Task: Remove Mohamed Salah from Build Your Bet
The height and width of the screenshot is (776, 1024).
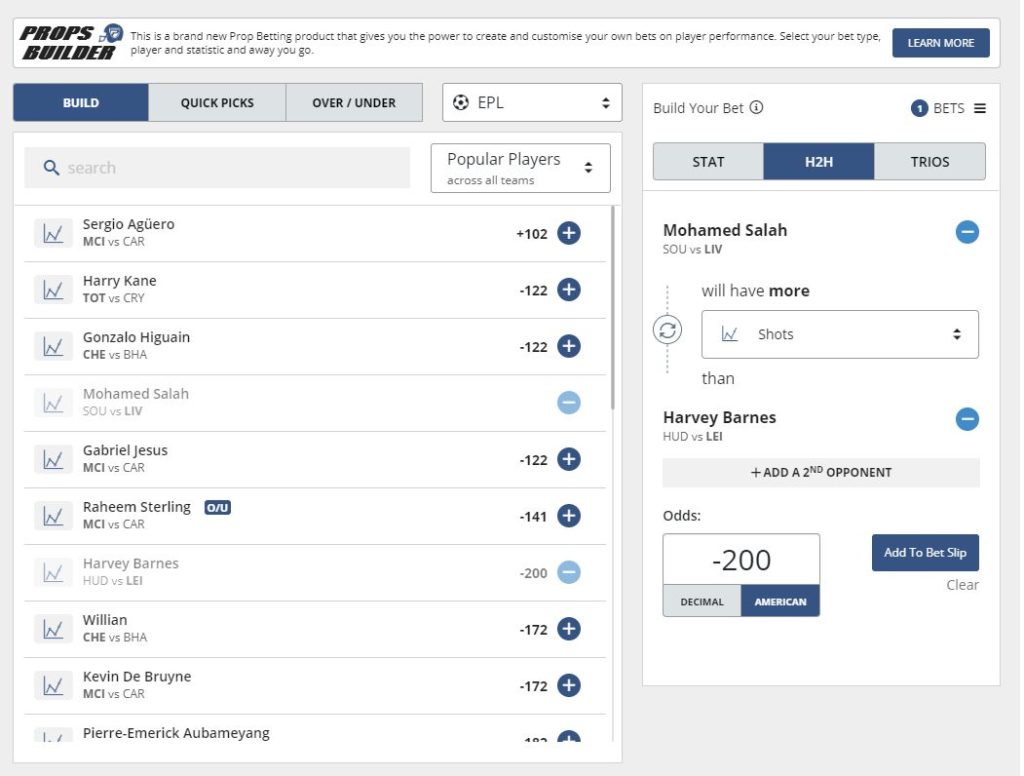Action: [967, 232]
